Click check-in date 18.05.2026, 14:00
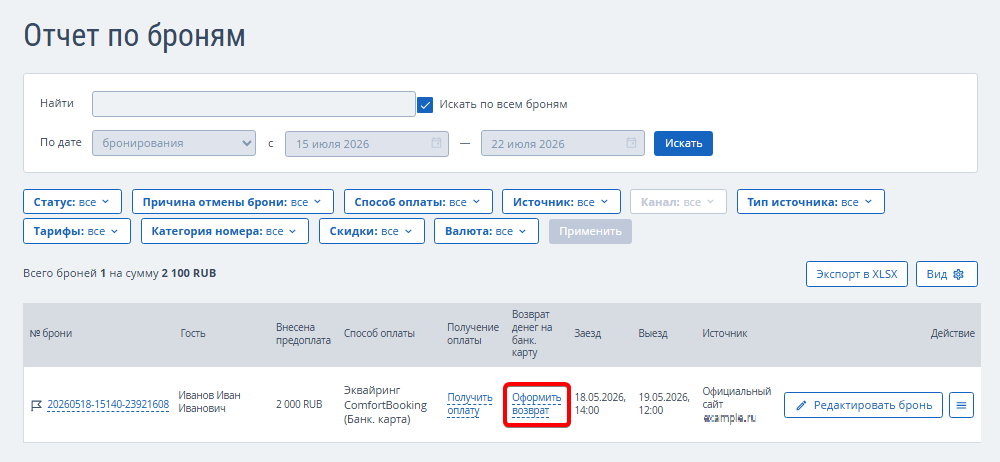This screenshot has width=1000, height=462. coord(600,404)
